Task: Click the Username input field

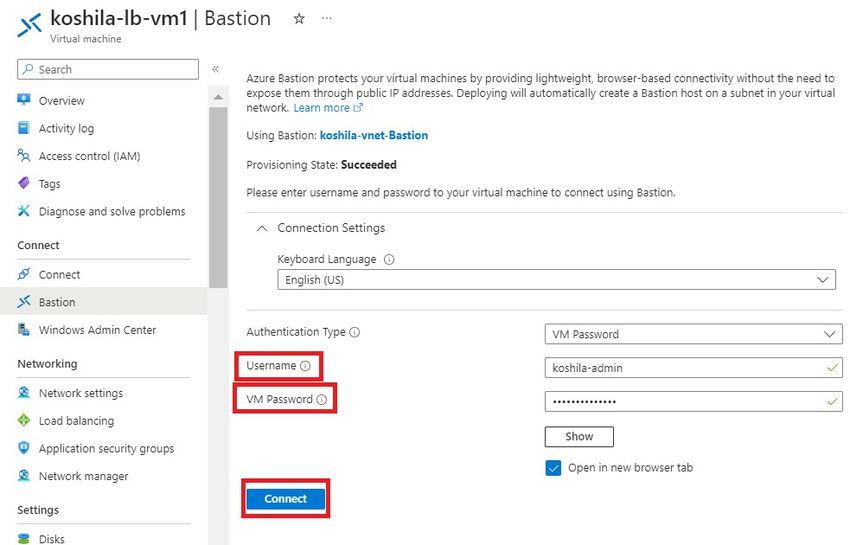Action: (x=685, y=368)
